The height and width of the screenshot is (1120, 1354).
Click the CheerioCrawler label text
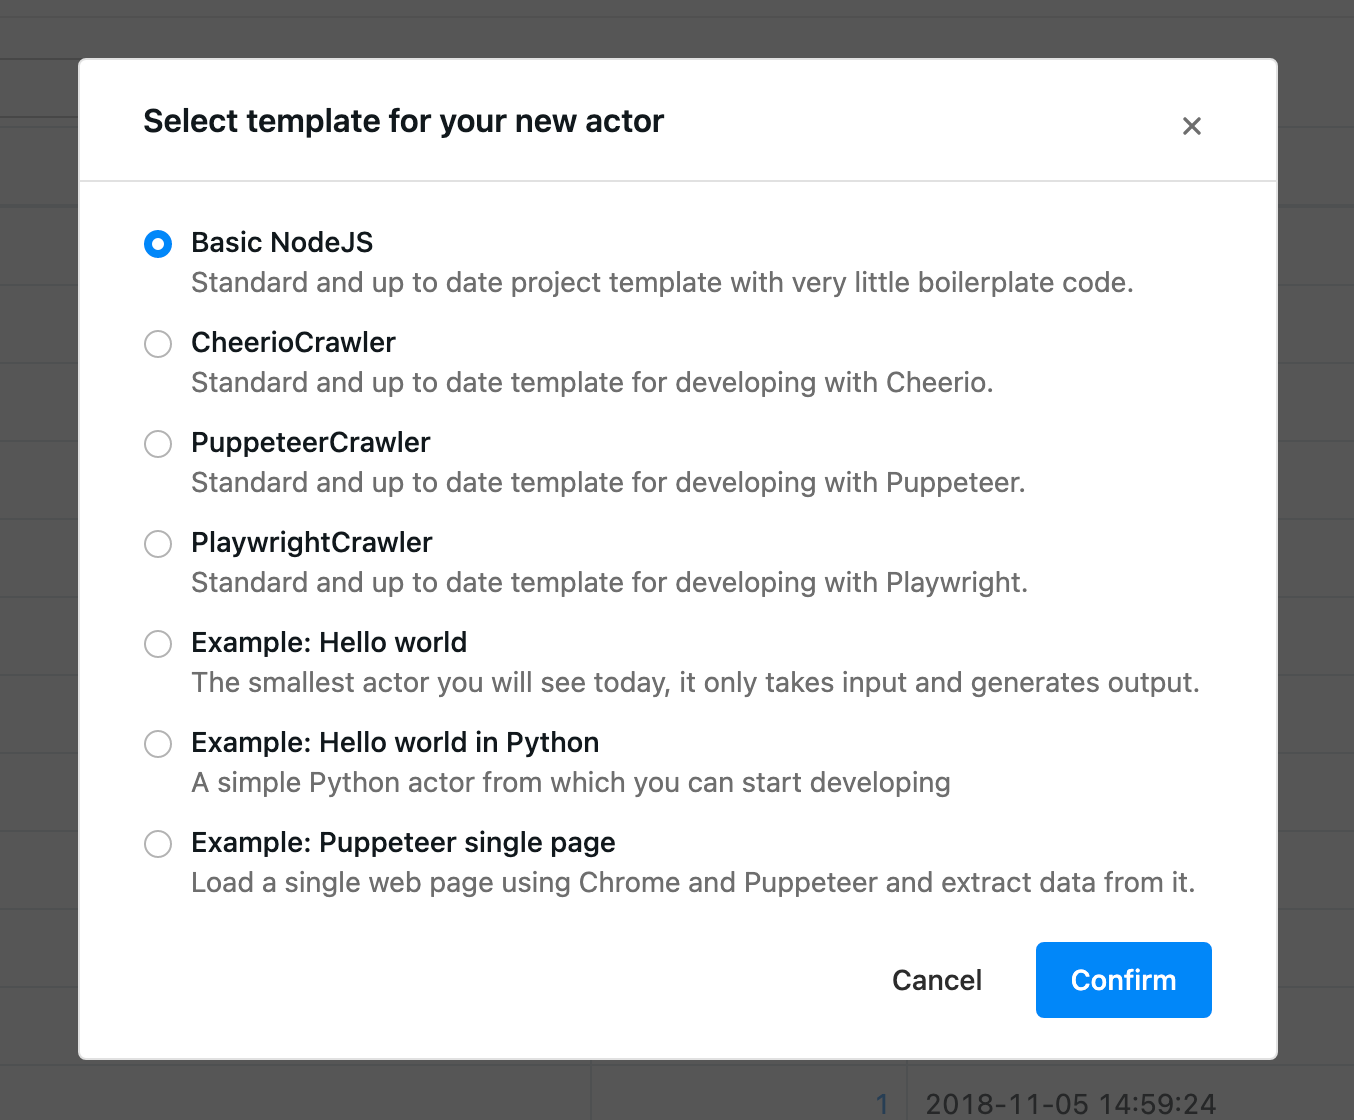click(293, 342)
